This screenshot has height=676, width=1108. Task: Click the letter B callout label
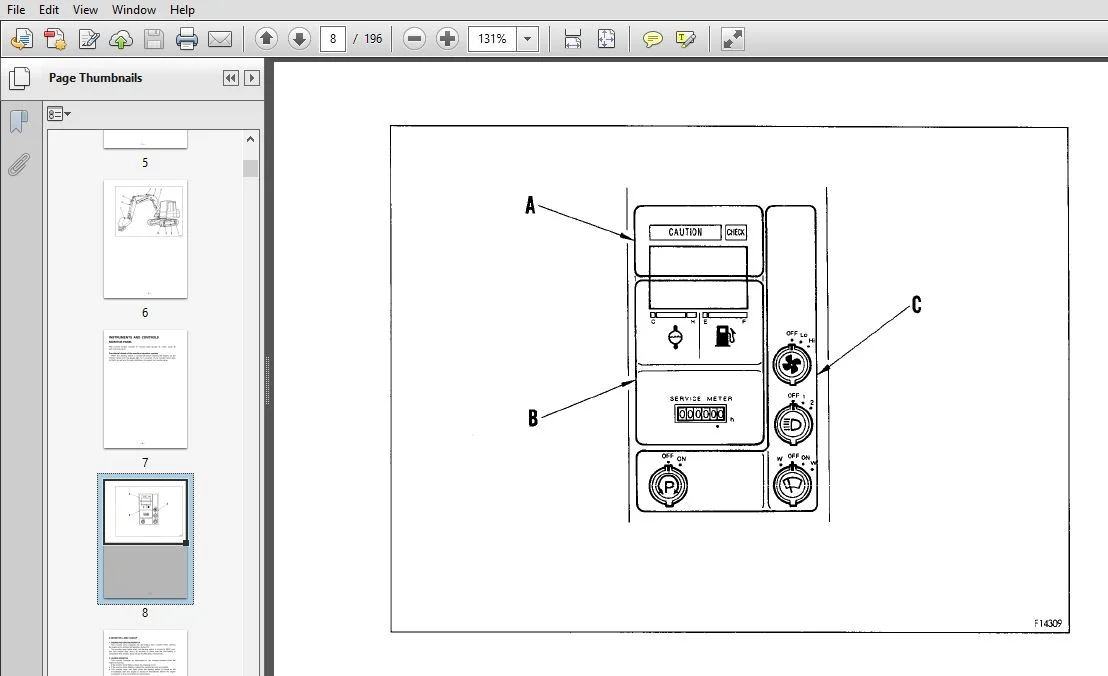click(534, 418)
